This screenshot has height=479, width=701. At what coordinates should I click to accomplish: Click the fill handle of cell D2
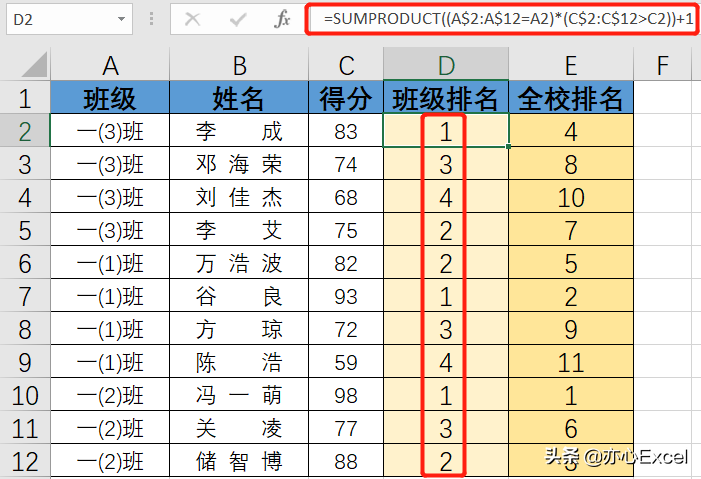tap(508, 146)
